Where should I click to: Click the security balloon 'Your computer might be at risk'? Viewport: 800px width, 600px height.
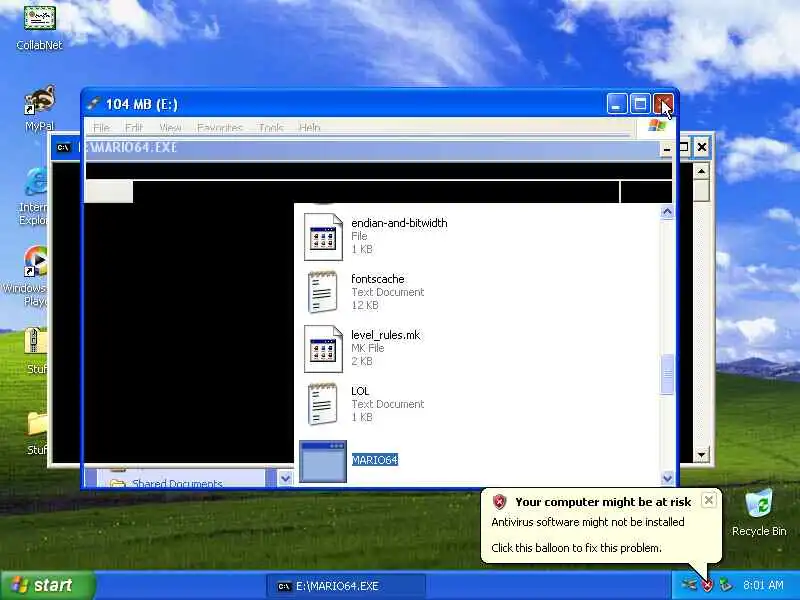[601, 524]
